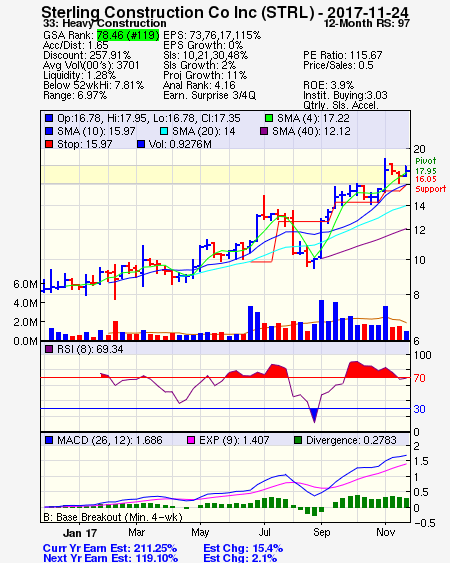Click the Jul date axis label
Screen dimensions: 450x563
pos(265,532)
